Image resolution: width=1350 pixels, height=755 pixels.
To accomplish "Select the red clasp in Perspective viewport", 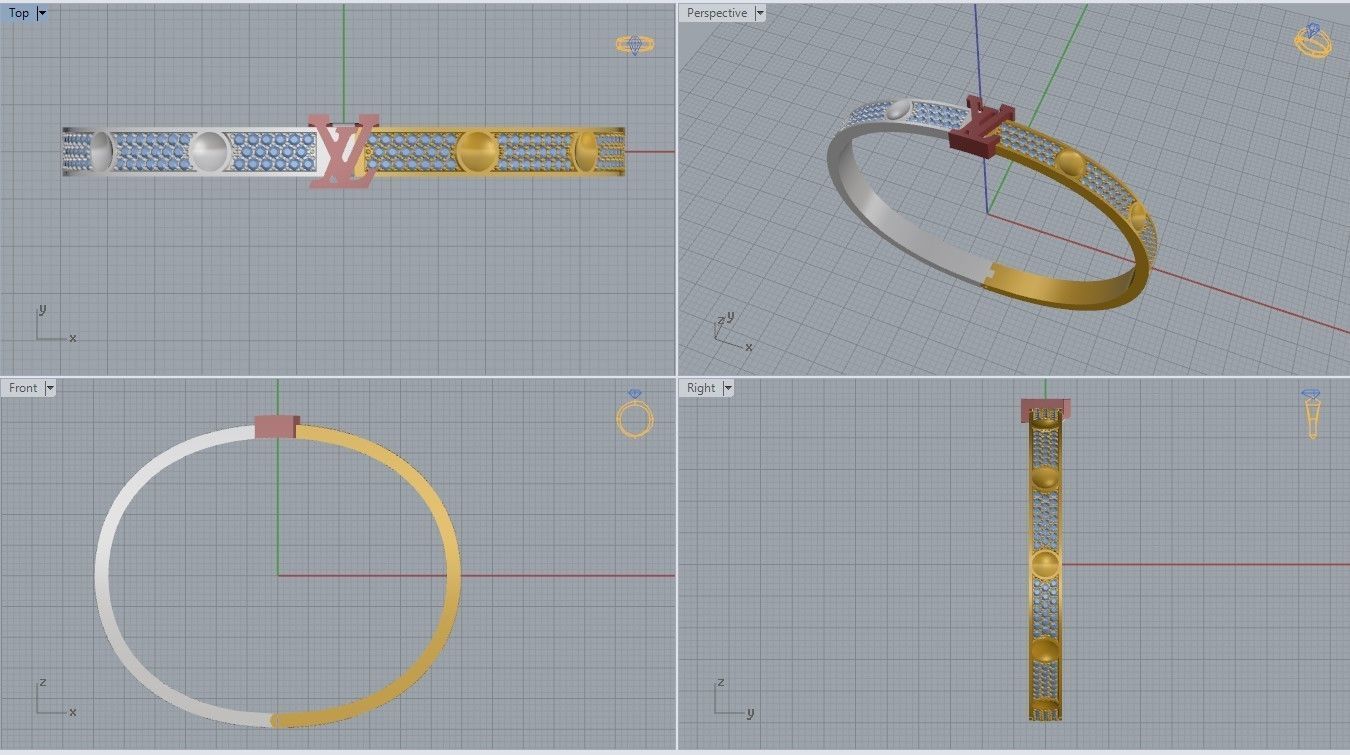I will [x=980, y=127].
